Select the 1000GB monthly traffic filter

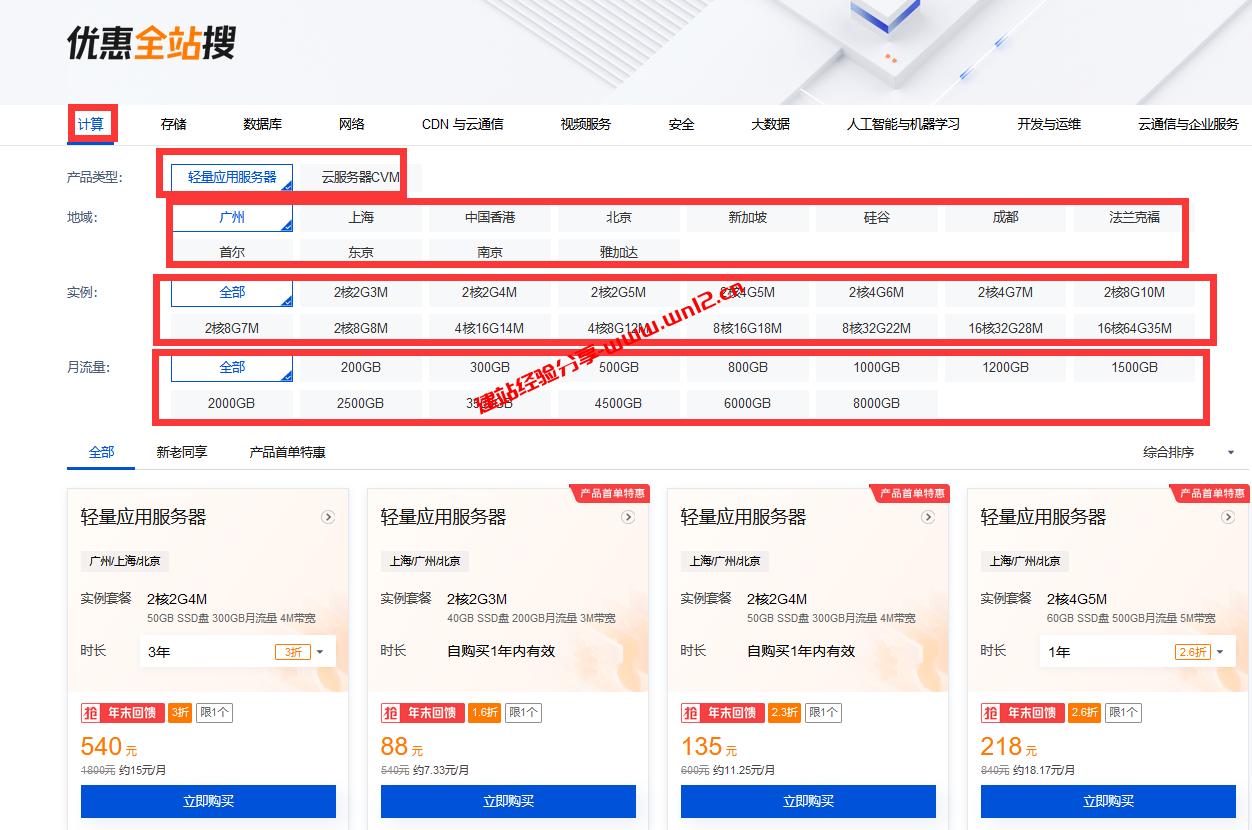(x=876, y=367)
